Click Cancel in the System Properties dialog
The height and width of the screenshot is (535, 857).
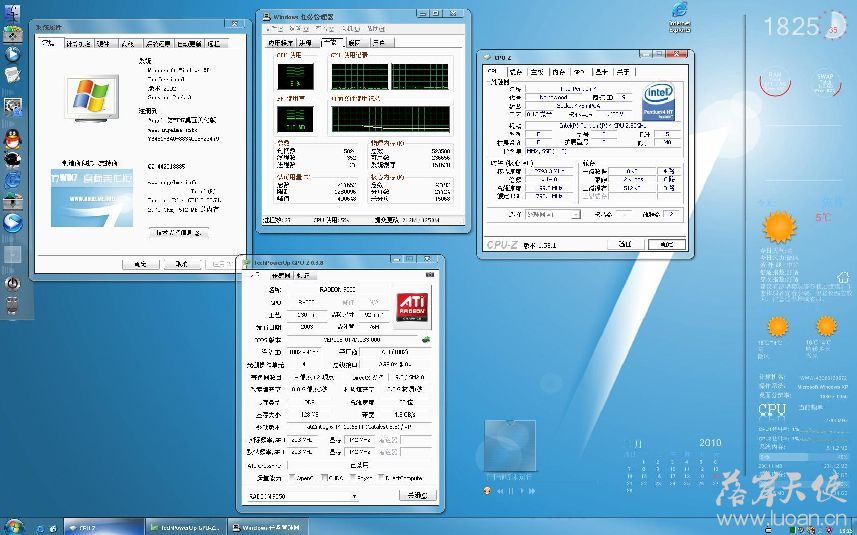[x=182, y=264]
